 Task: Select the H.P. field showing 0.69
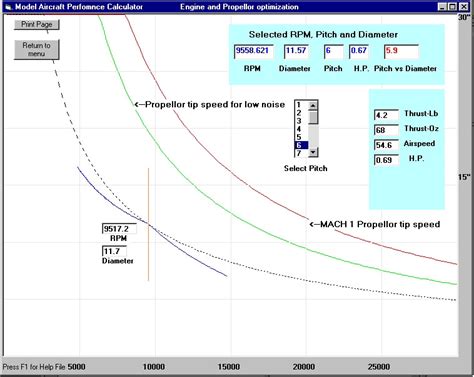coord(386,160)
